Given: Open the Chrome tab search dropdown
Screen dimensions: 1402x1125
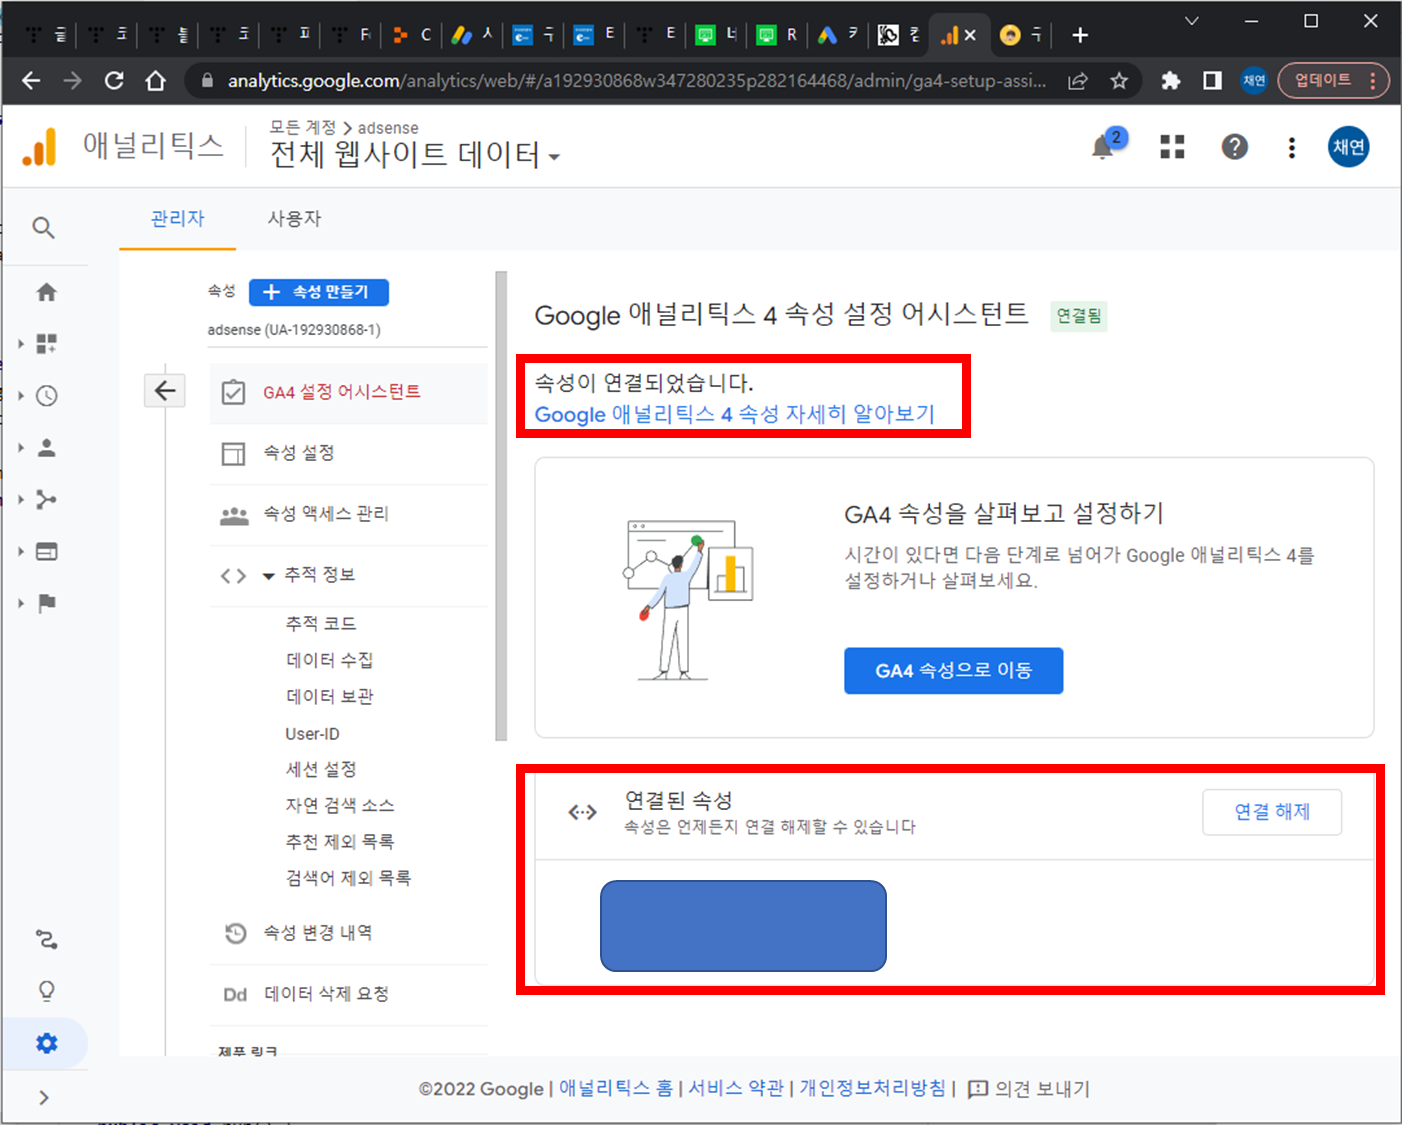Looking at the screenshot, I should [x=1191, y=21].
